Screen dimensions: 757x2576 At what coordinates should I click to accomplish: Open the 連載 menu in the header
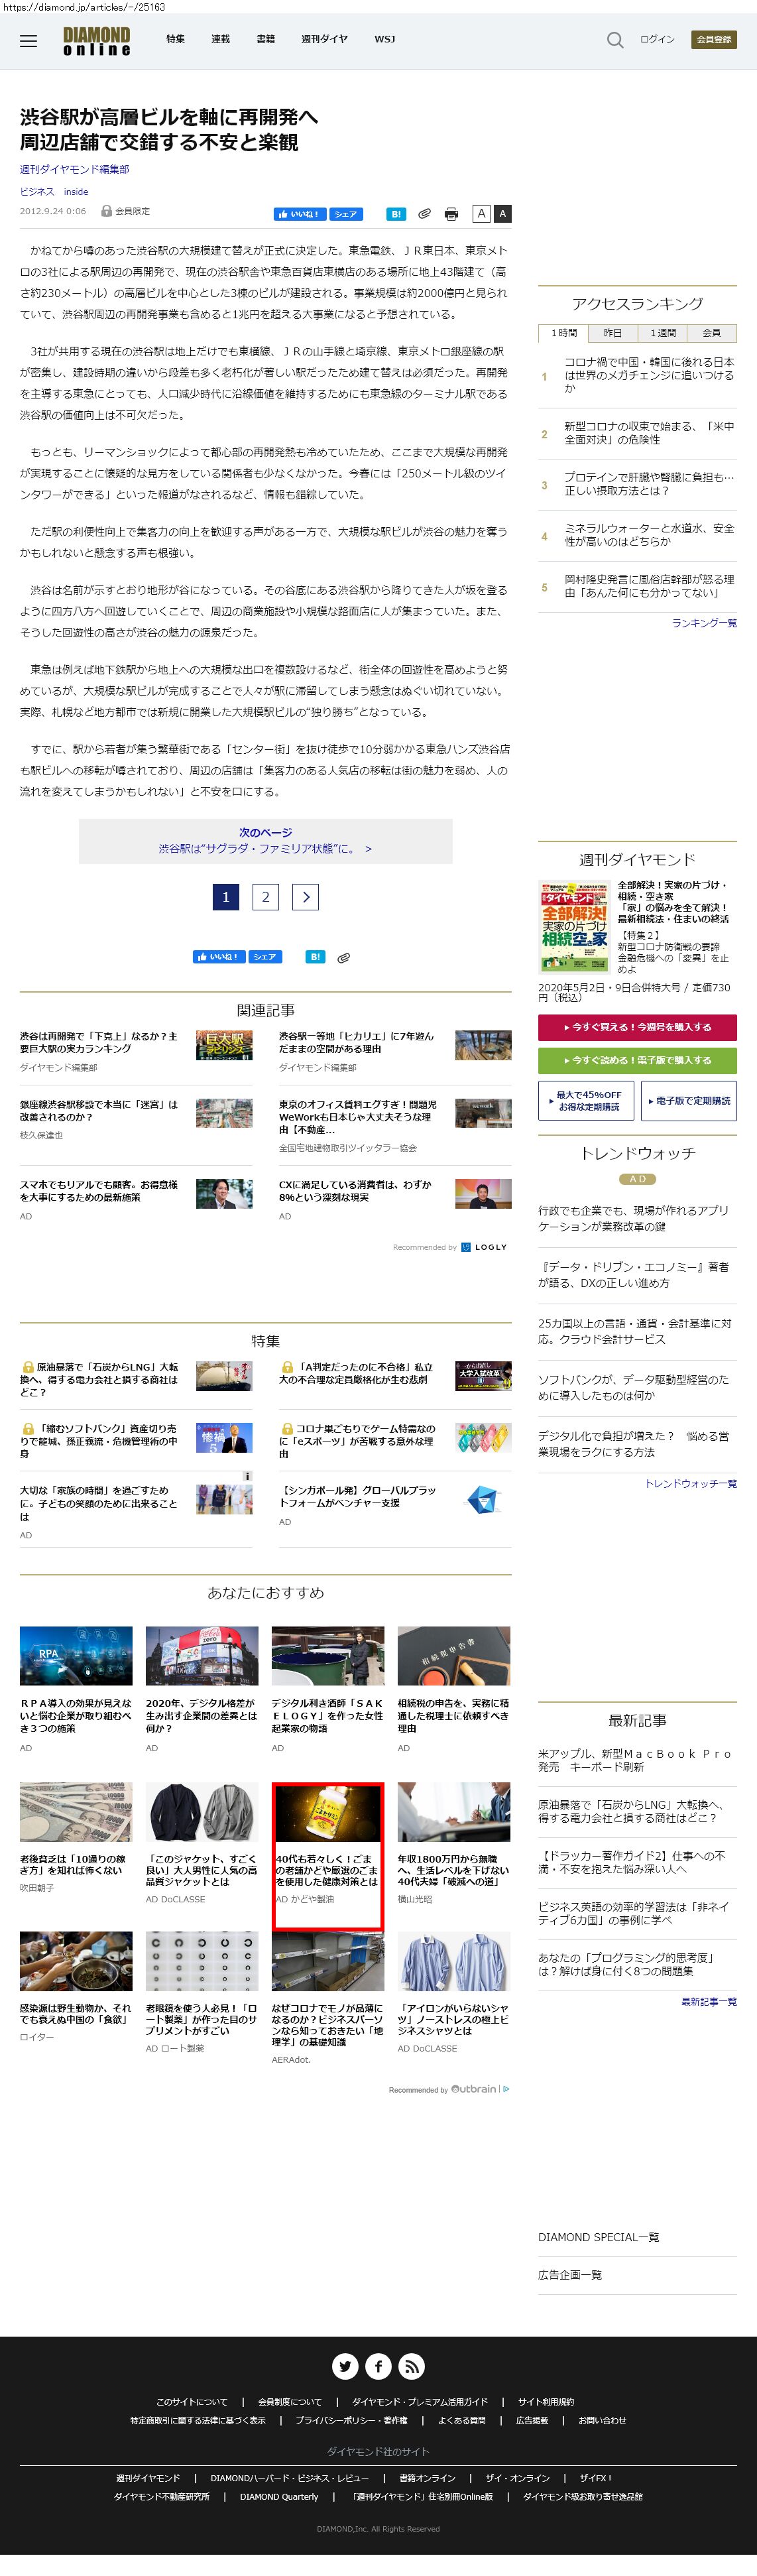[220, 40]
